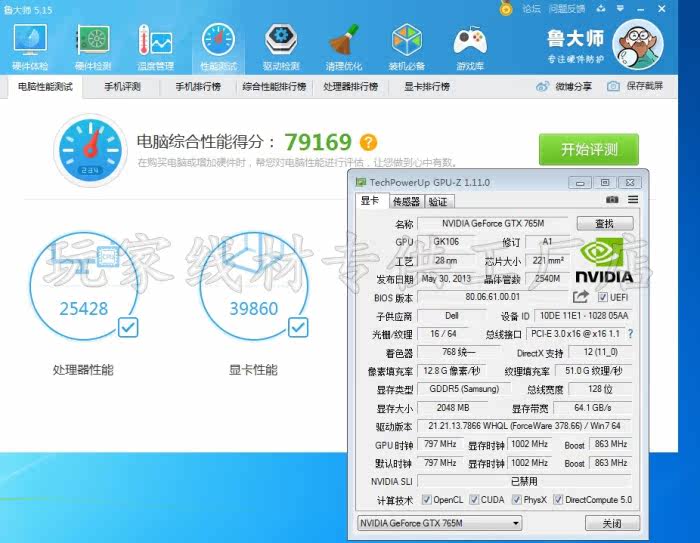Viewport: 700px width, 543px height.
Task: Click the title bar skin/upload icon
Action: [x=601, y=8]
